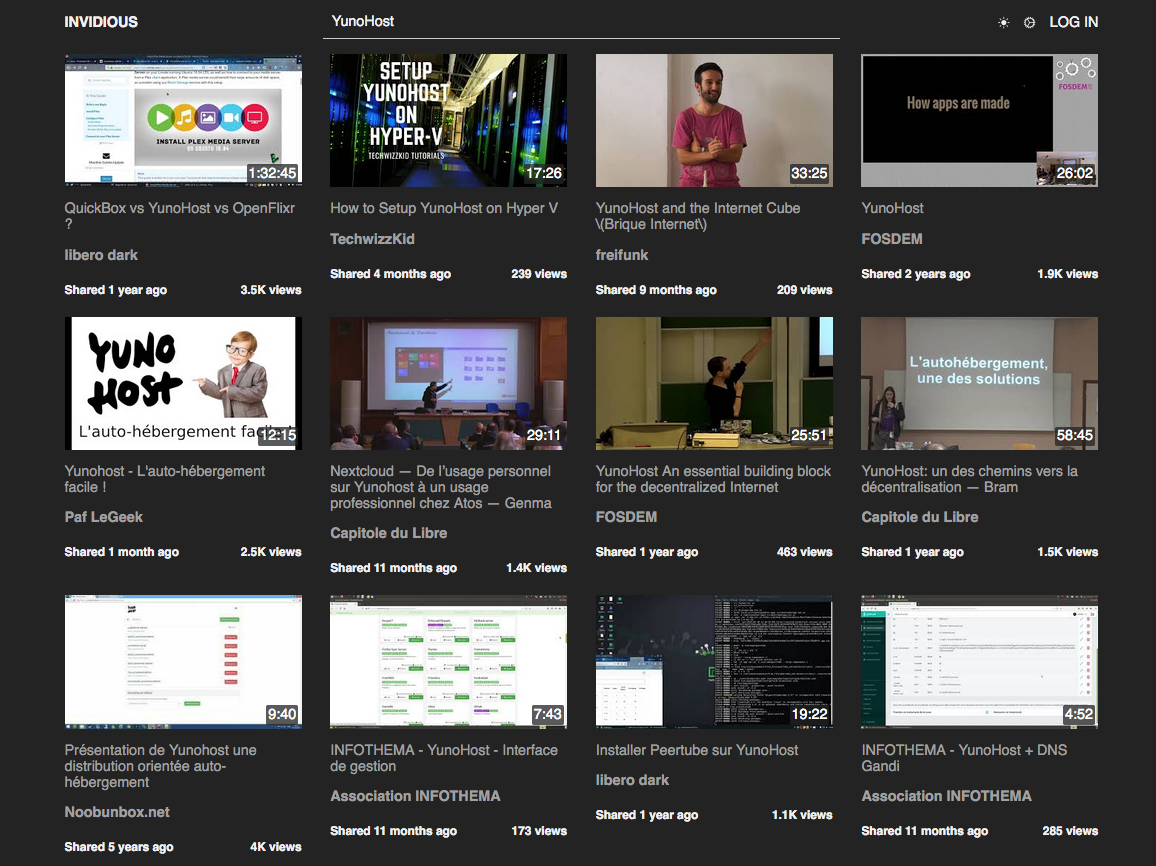This screenshot has height=866, width=1156.
Task: Visit libero dark channel under QuickBox video
Action: (x=101, y=255)
